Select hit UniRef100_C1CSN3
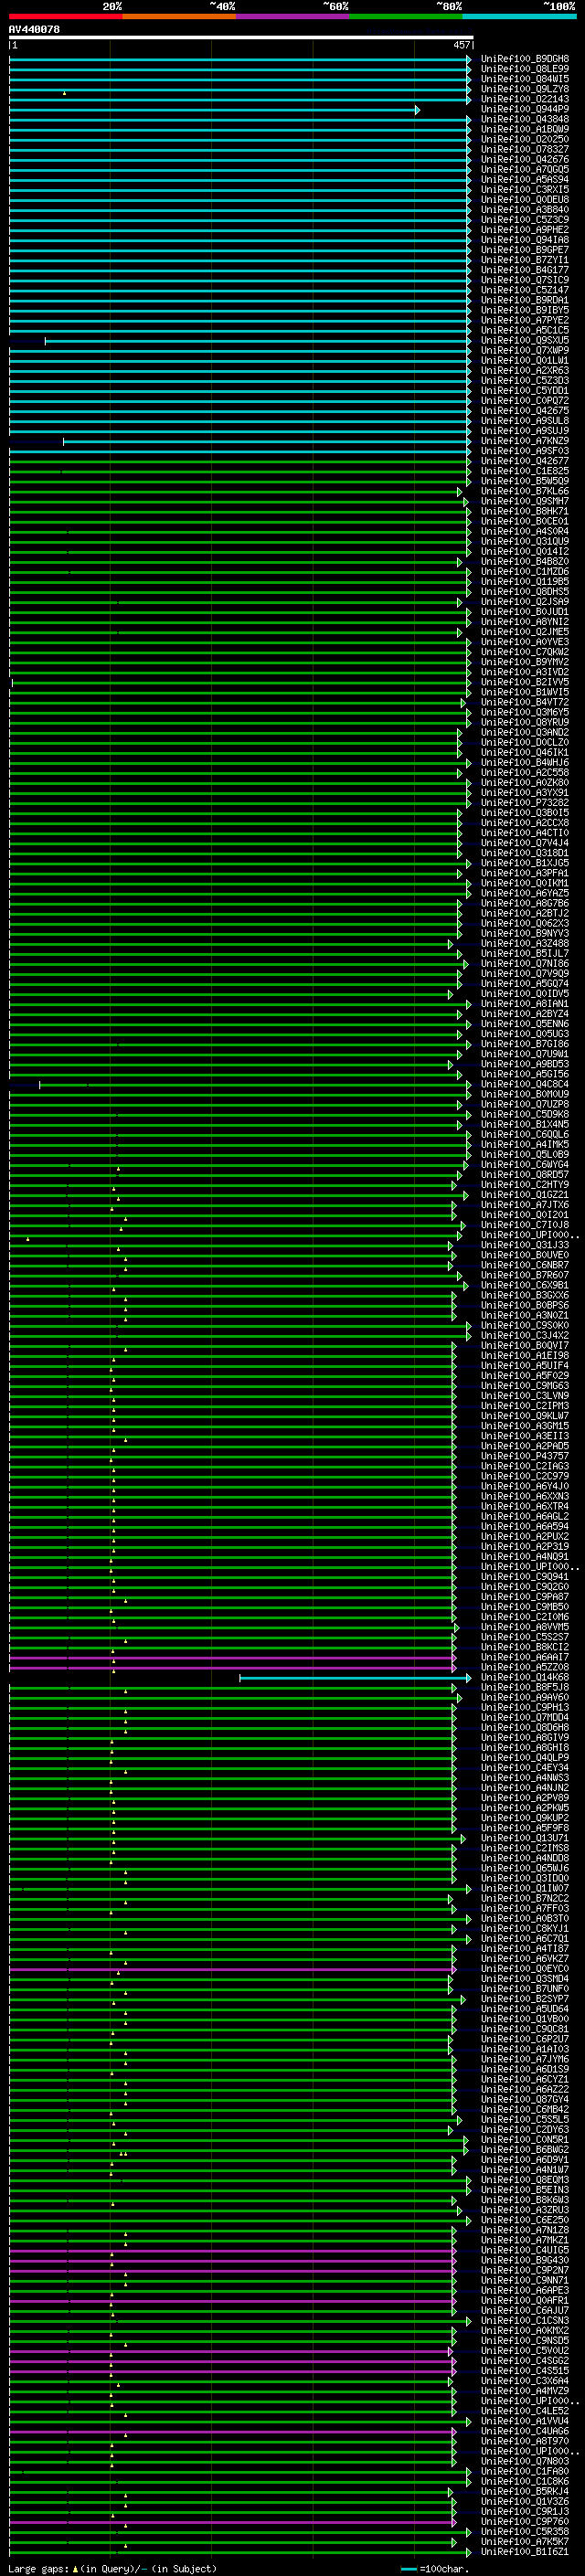Viewport: 585px width, 2576px height. 524,2320
